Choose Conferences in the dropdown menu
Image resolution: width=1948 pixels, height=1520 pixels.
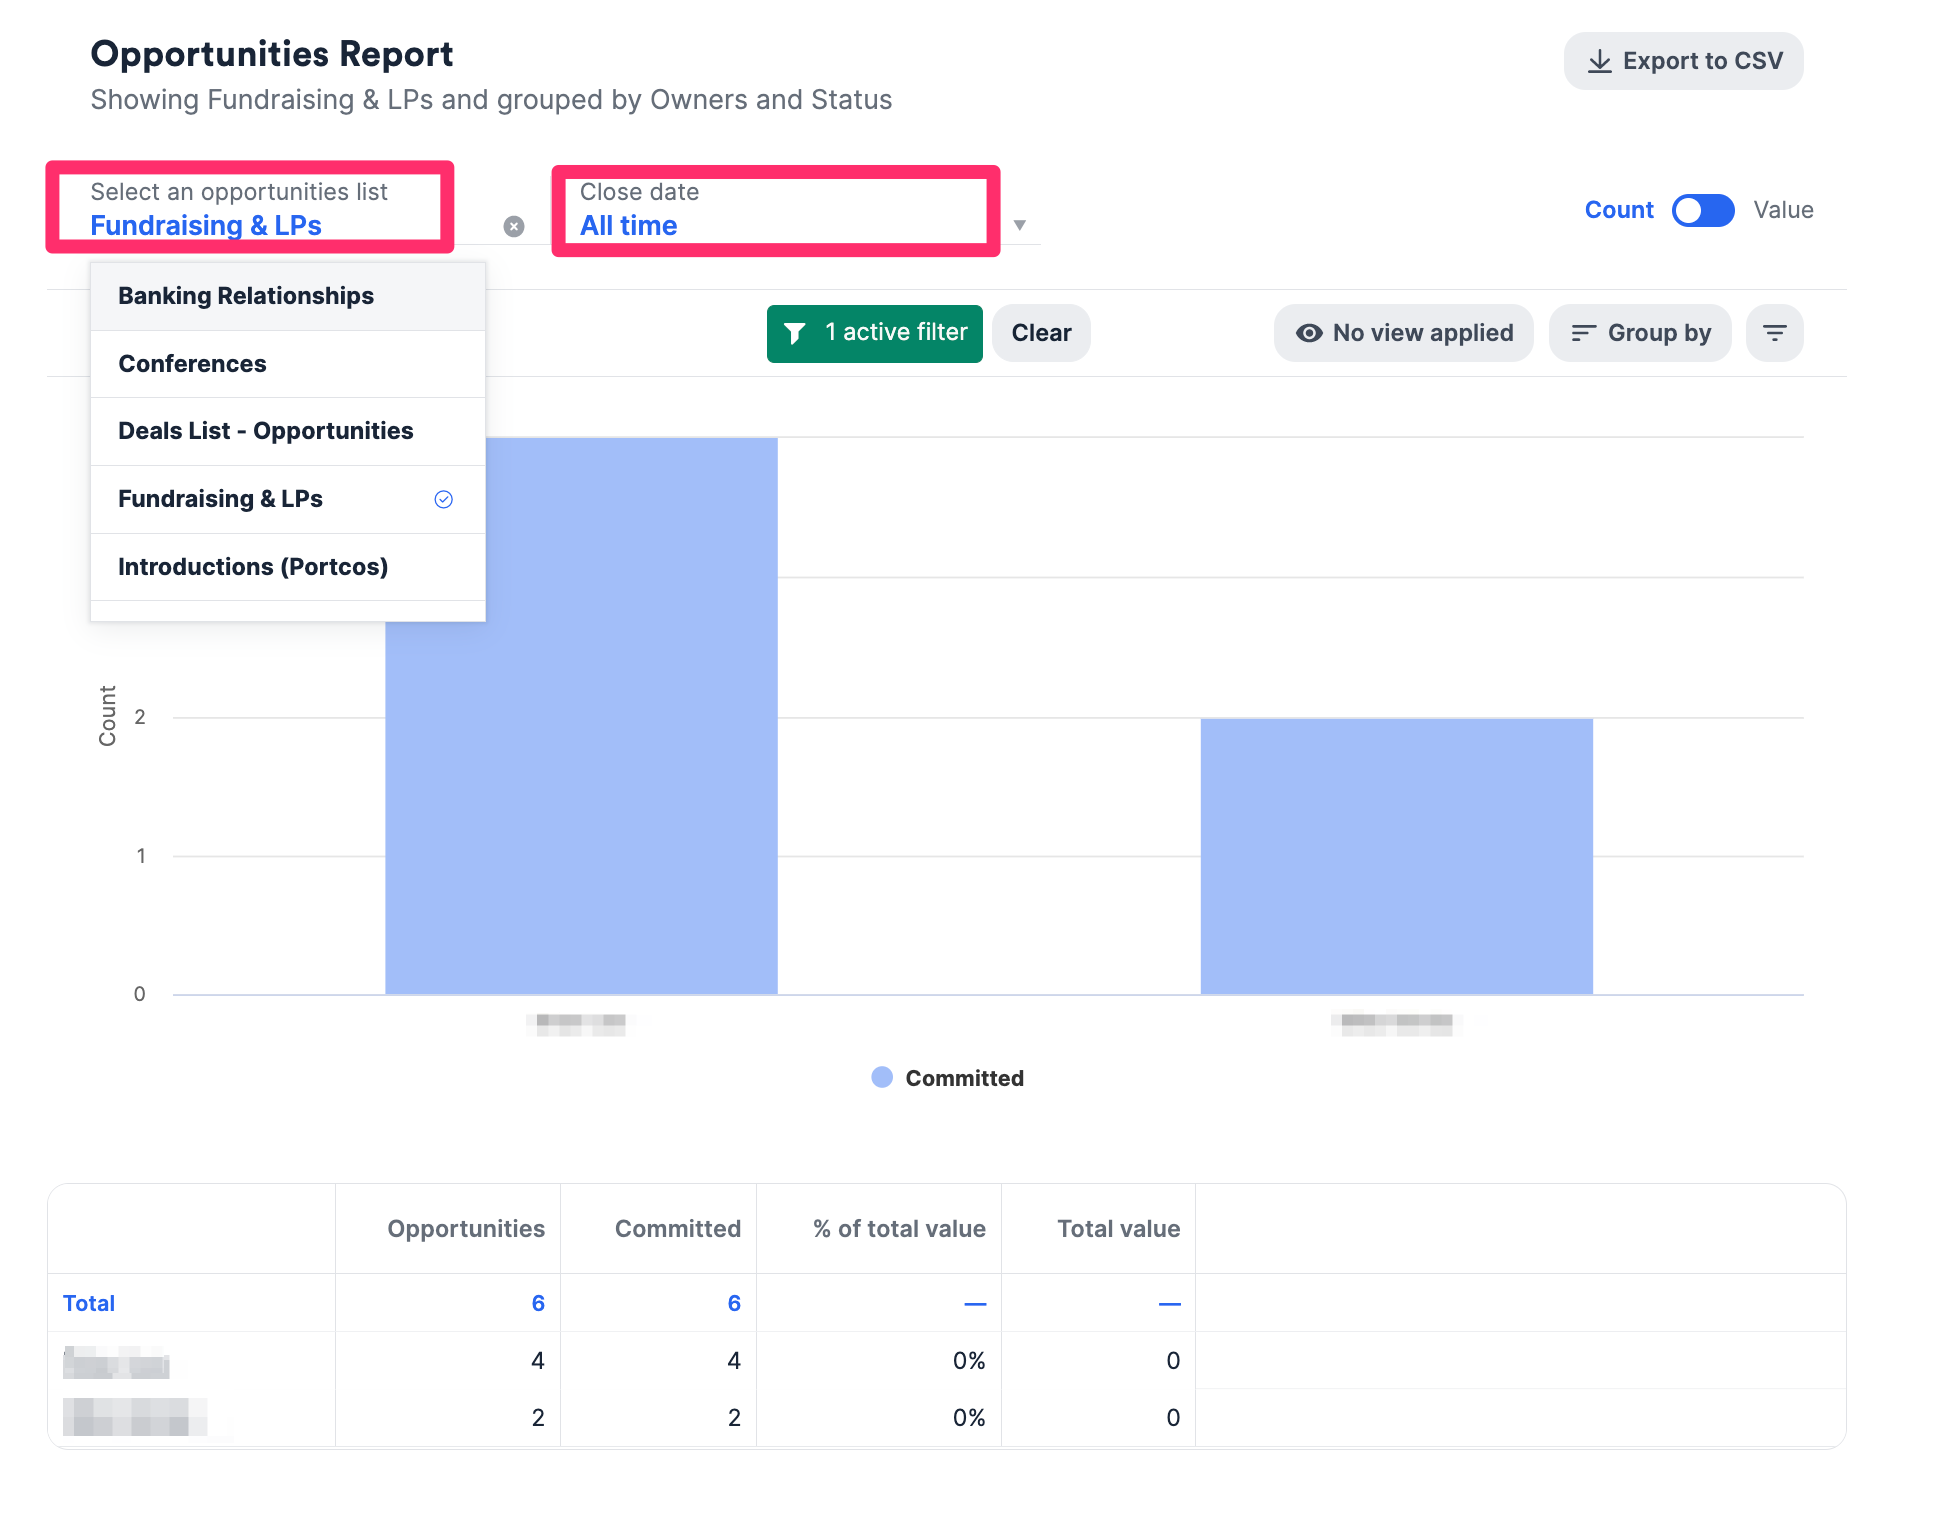[x=192, y=363]
